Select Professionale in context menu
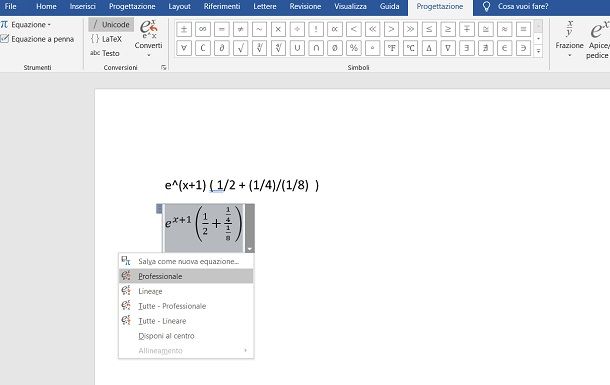The width and height of the screenshot is (610, 385). point(186,276)
